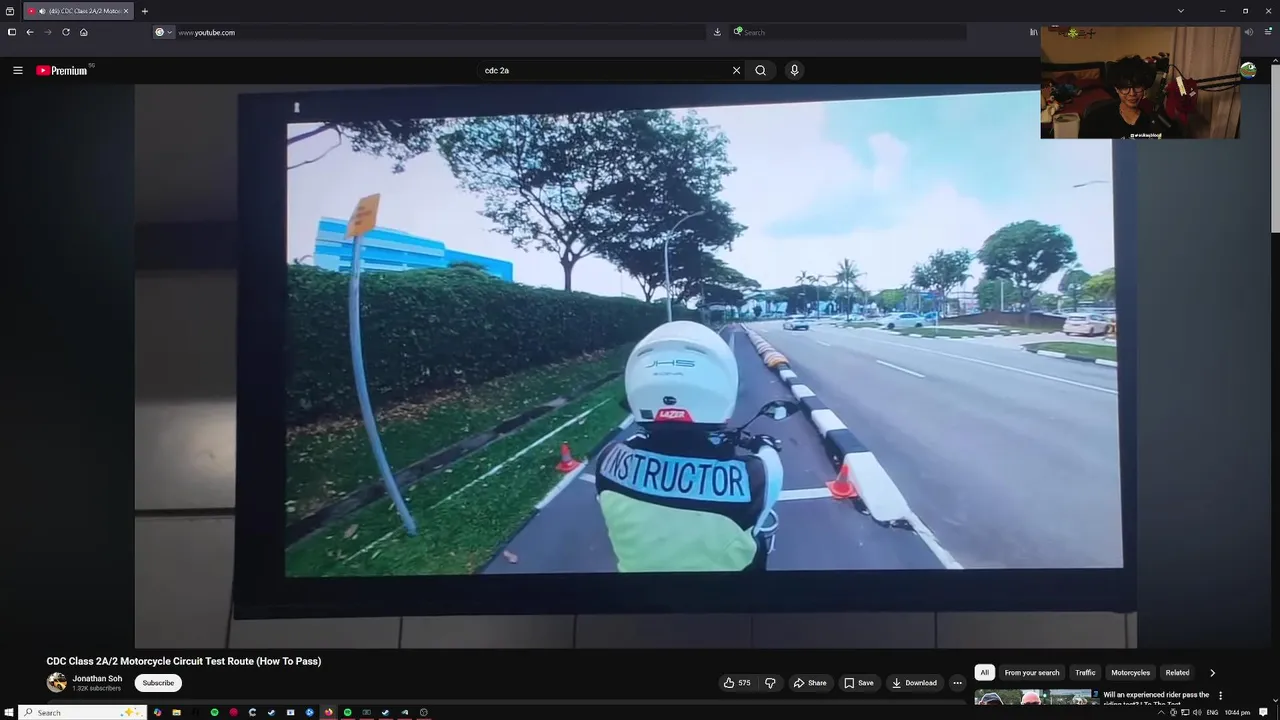This screenshot has height=720, width=1280.
Task: Open the suggested video thumbnail
Action: click(x=1035, y=698)
